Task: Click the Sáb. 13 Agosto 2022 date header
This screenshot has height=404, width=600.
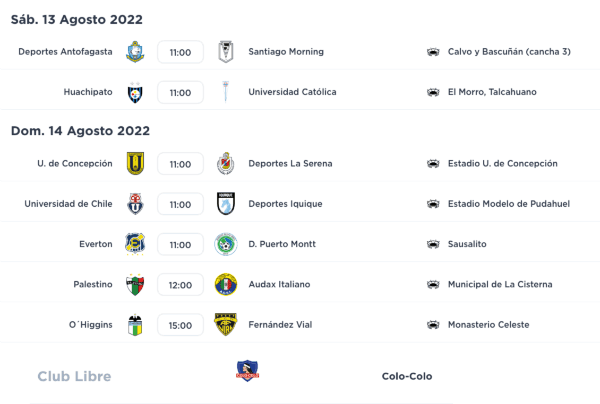Action: pyautogui.click(x=77, y=20)
